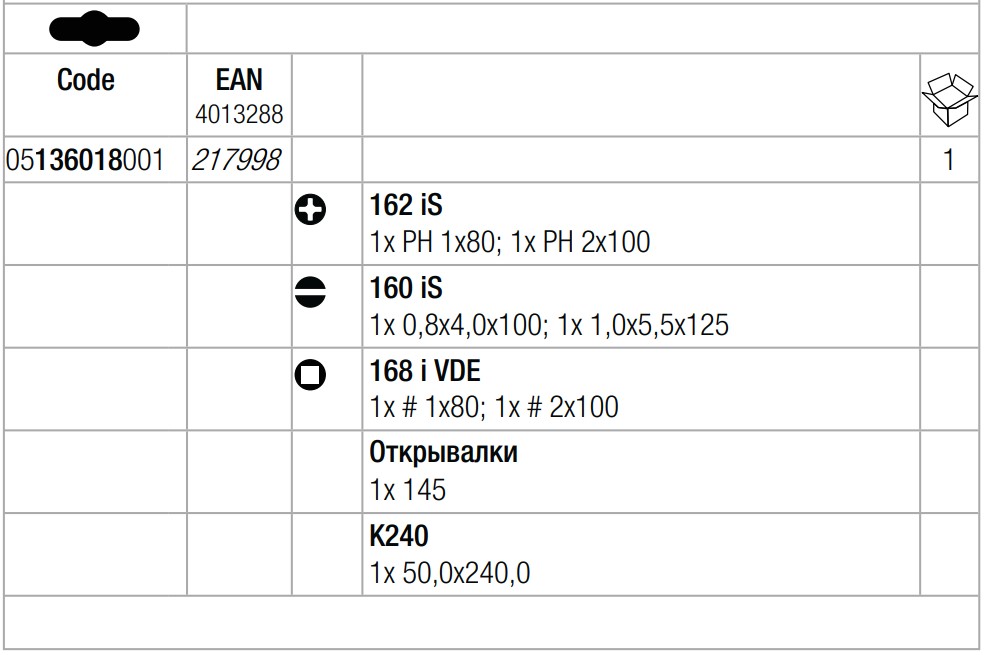Click product code 05136018001
This screenshot has width=984, height=655.
(85, 160)
